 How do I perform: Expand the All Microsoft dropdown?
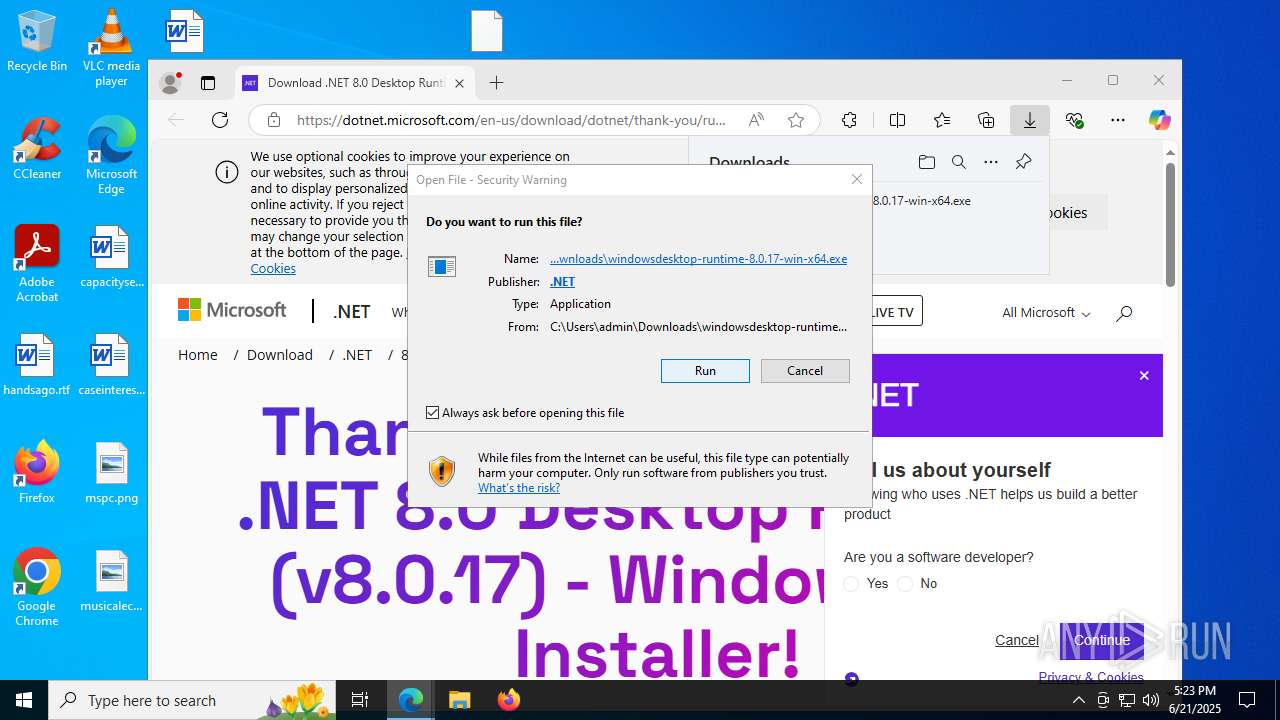click(x=1046, y=313)
